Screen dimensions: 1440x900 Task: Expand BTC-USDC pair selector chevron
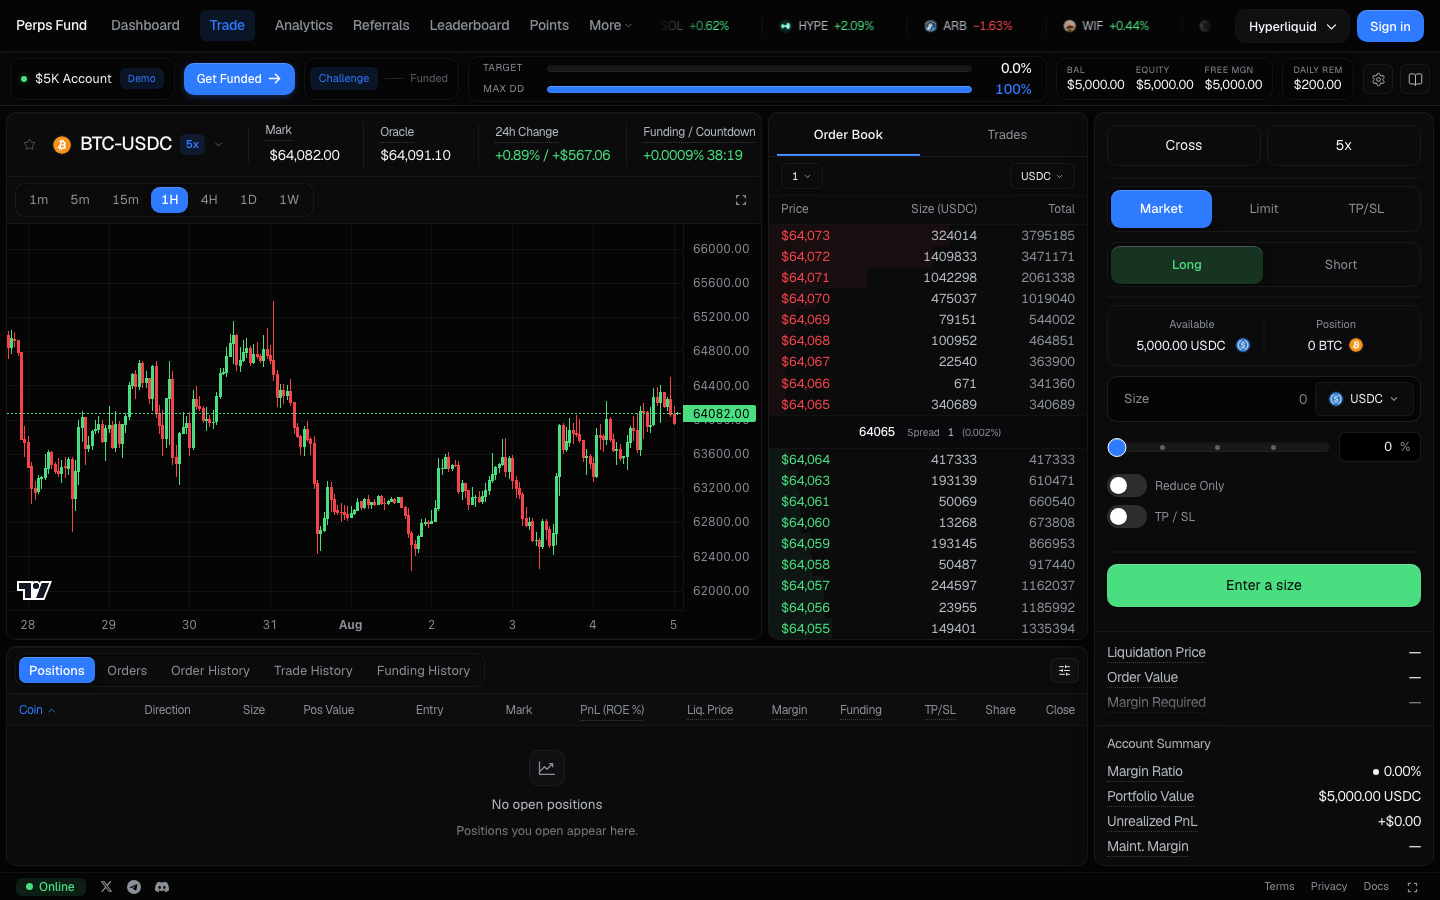pos(218,145)
